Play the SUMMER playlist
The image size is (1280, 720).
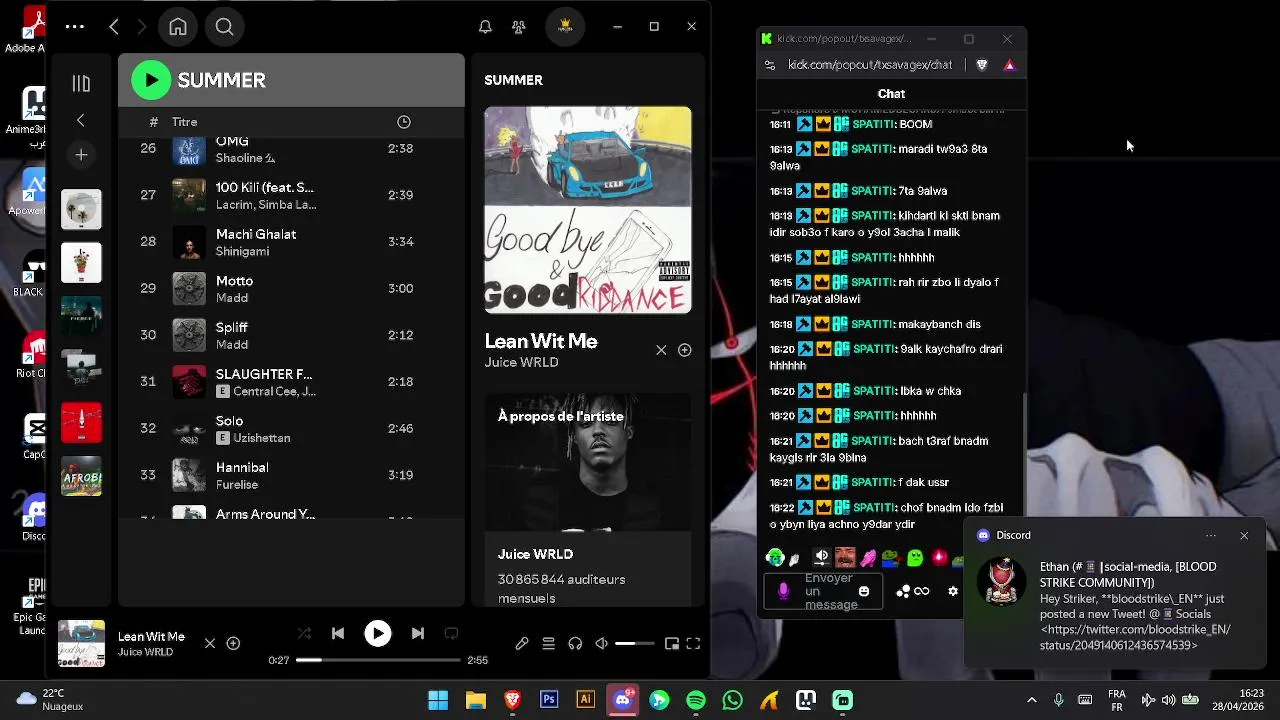pos(151,80)
